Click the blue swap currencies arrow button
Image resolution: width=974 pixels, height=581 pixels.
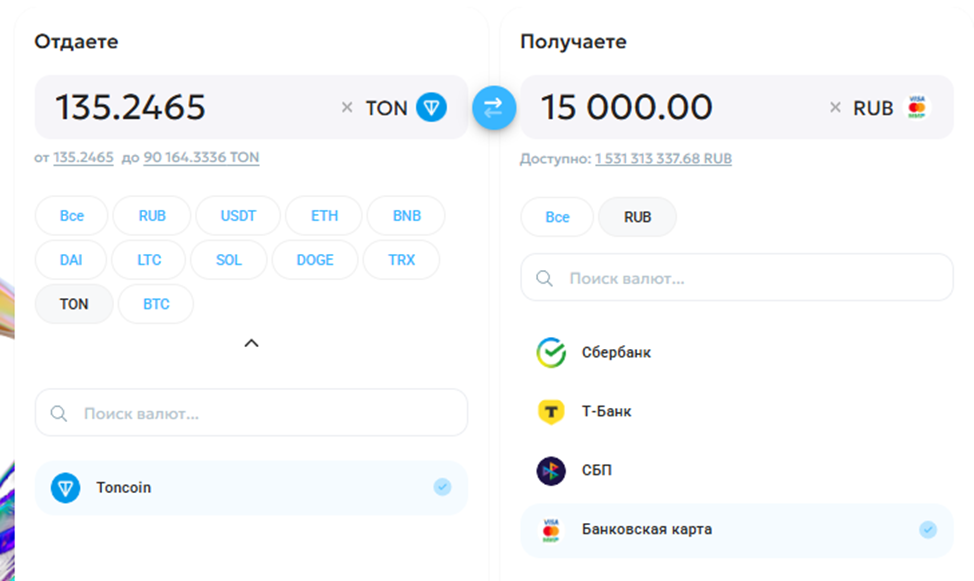[x=493, y=108]
